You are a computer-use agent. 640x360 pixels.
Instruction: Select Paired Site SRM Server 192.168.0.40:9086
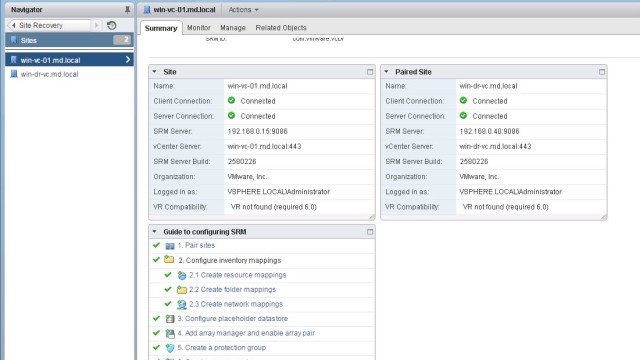point(489,131)
